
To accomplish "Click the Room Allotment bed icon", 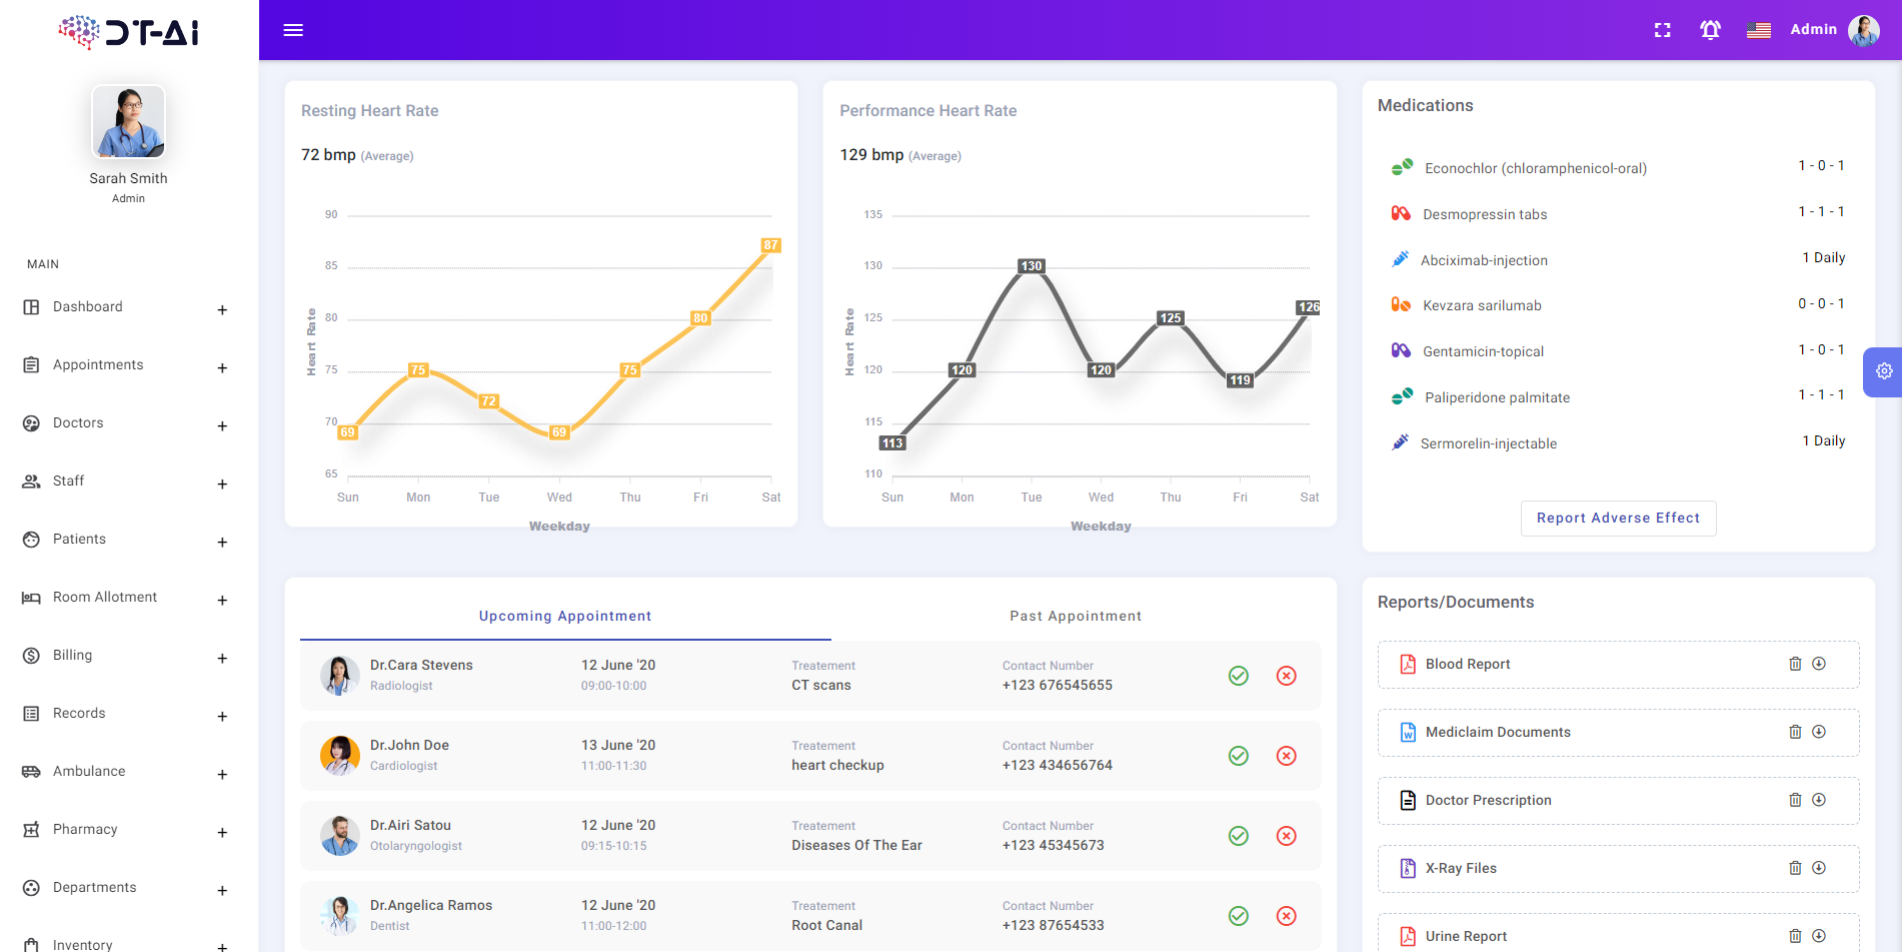I will pyautogui.click(x=31, y=597).
